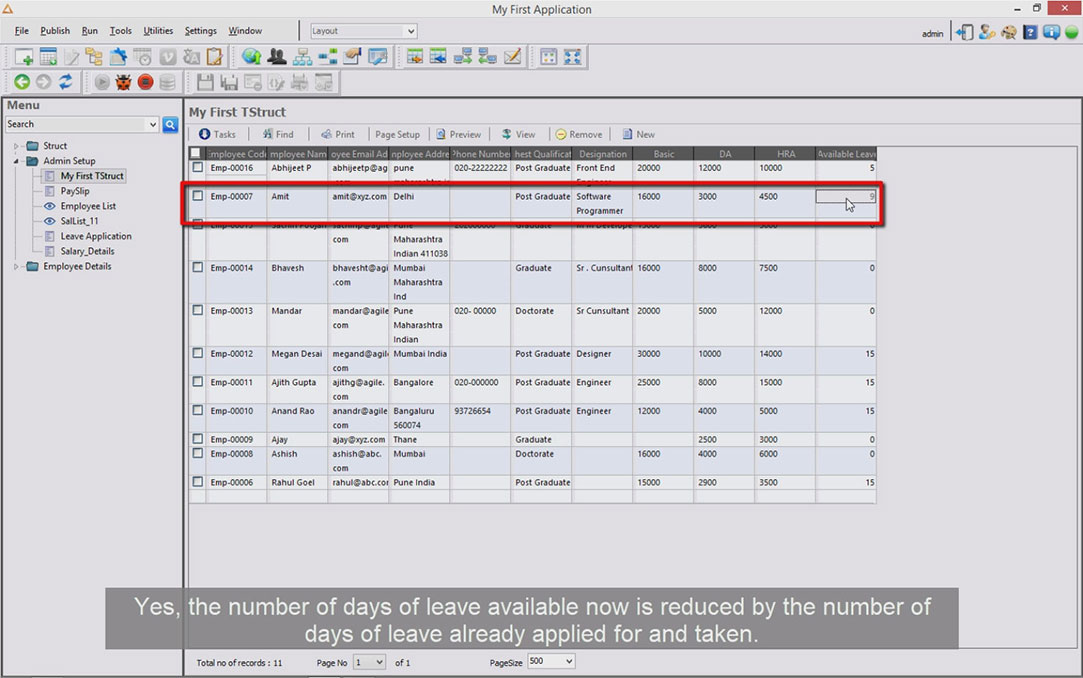Collapse the Admin Setup folder
1083x678 pixels.
point(16,161)
